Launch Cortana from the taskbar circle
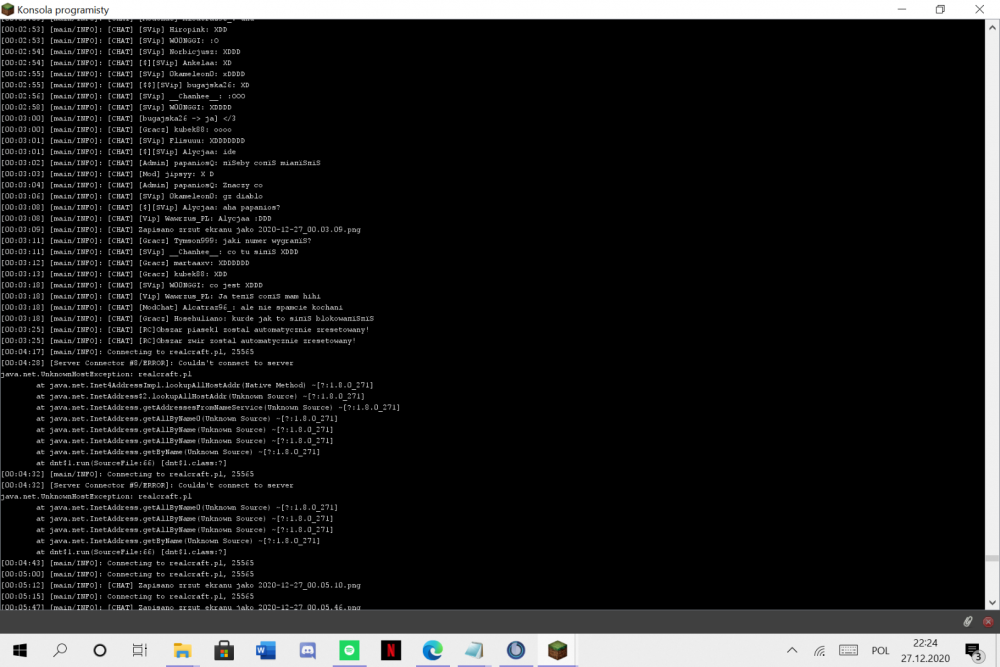Screen dimensions: 1000x667 click(x=100, y=650)
